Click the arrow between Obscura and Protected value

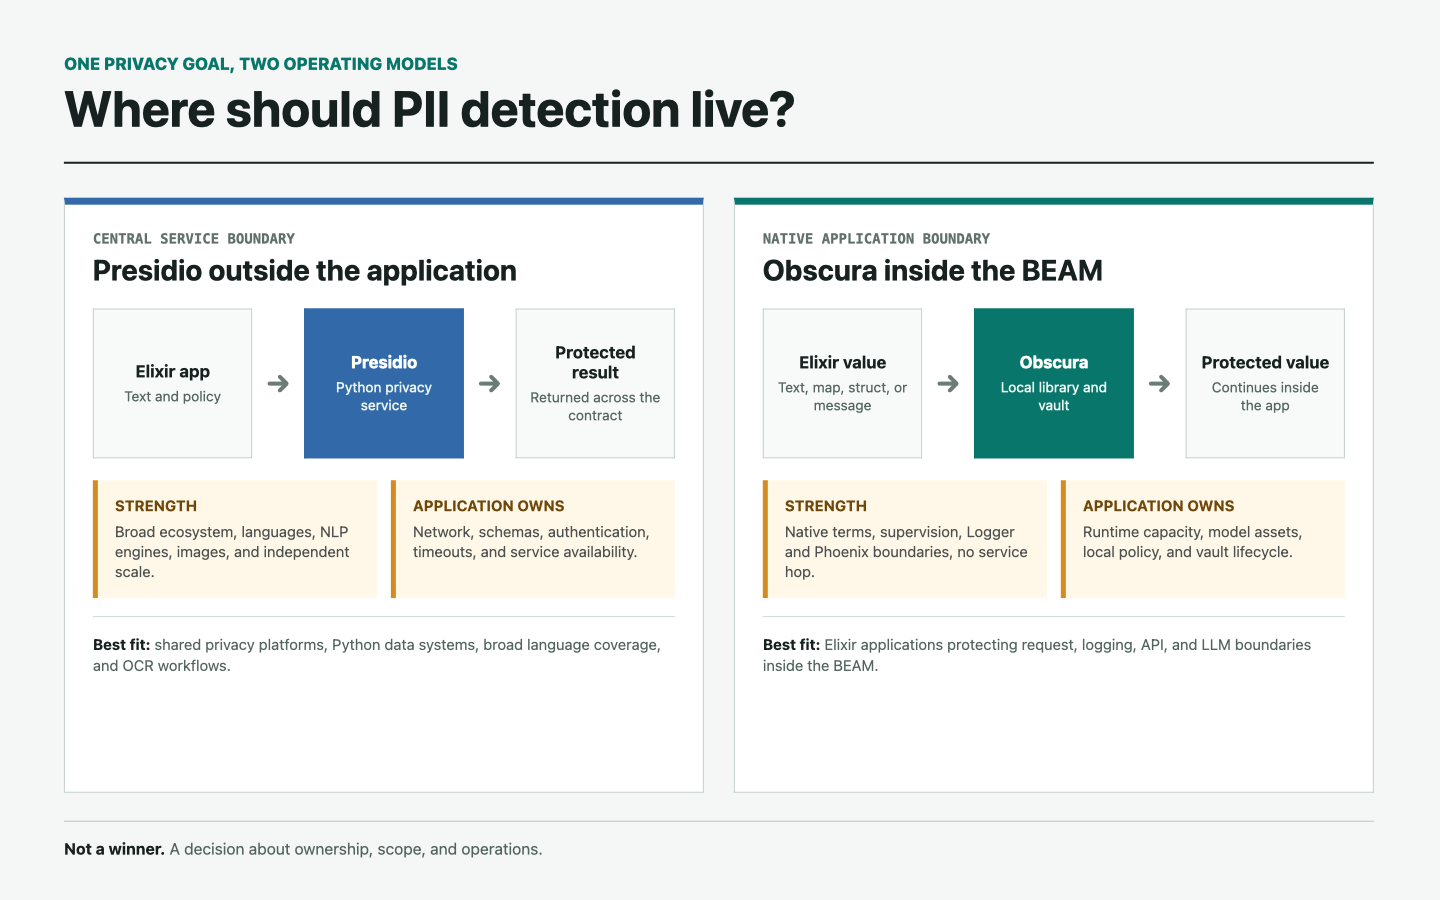click(1159, 384)
